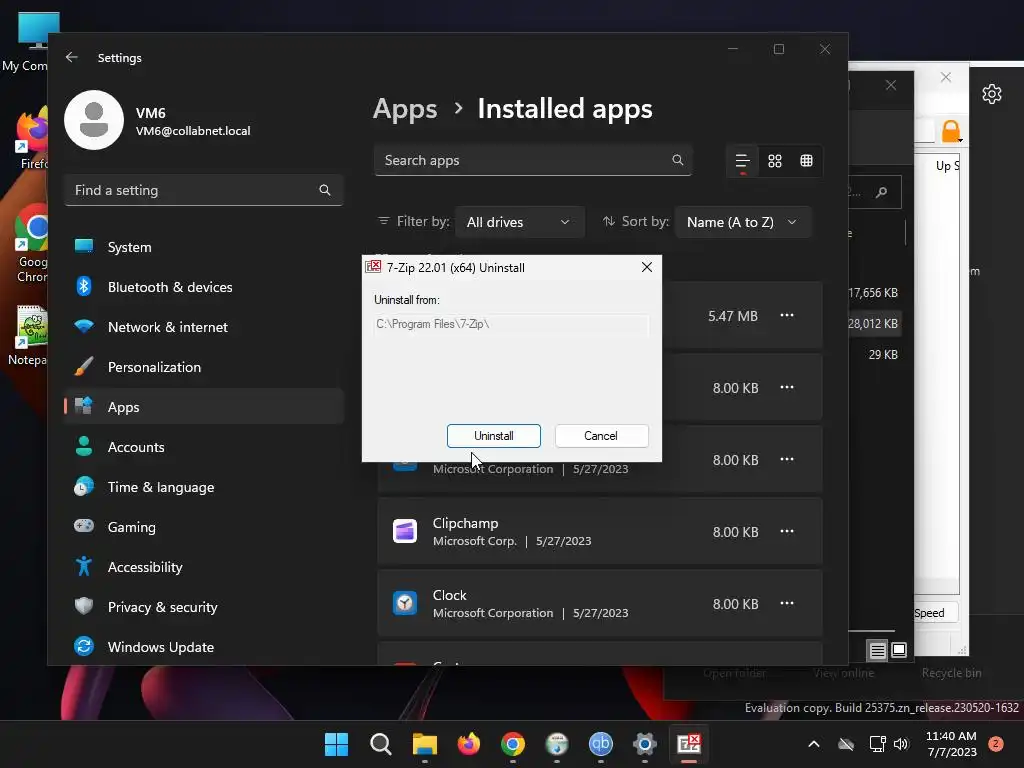Viewport: 1024px width, 768px height.
Task: Open Accessibility settings
Action: pos(203,567)
